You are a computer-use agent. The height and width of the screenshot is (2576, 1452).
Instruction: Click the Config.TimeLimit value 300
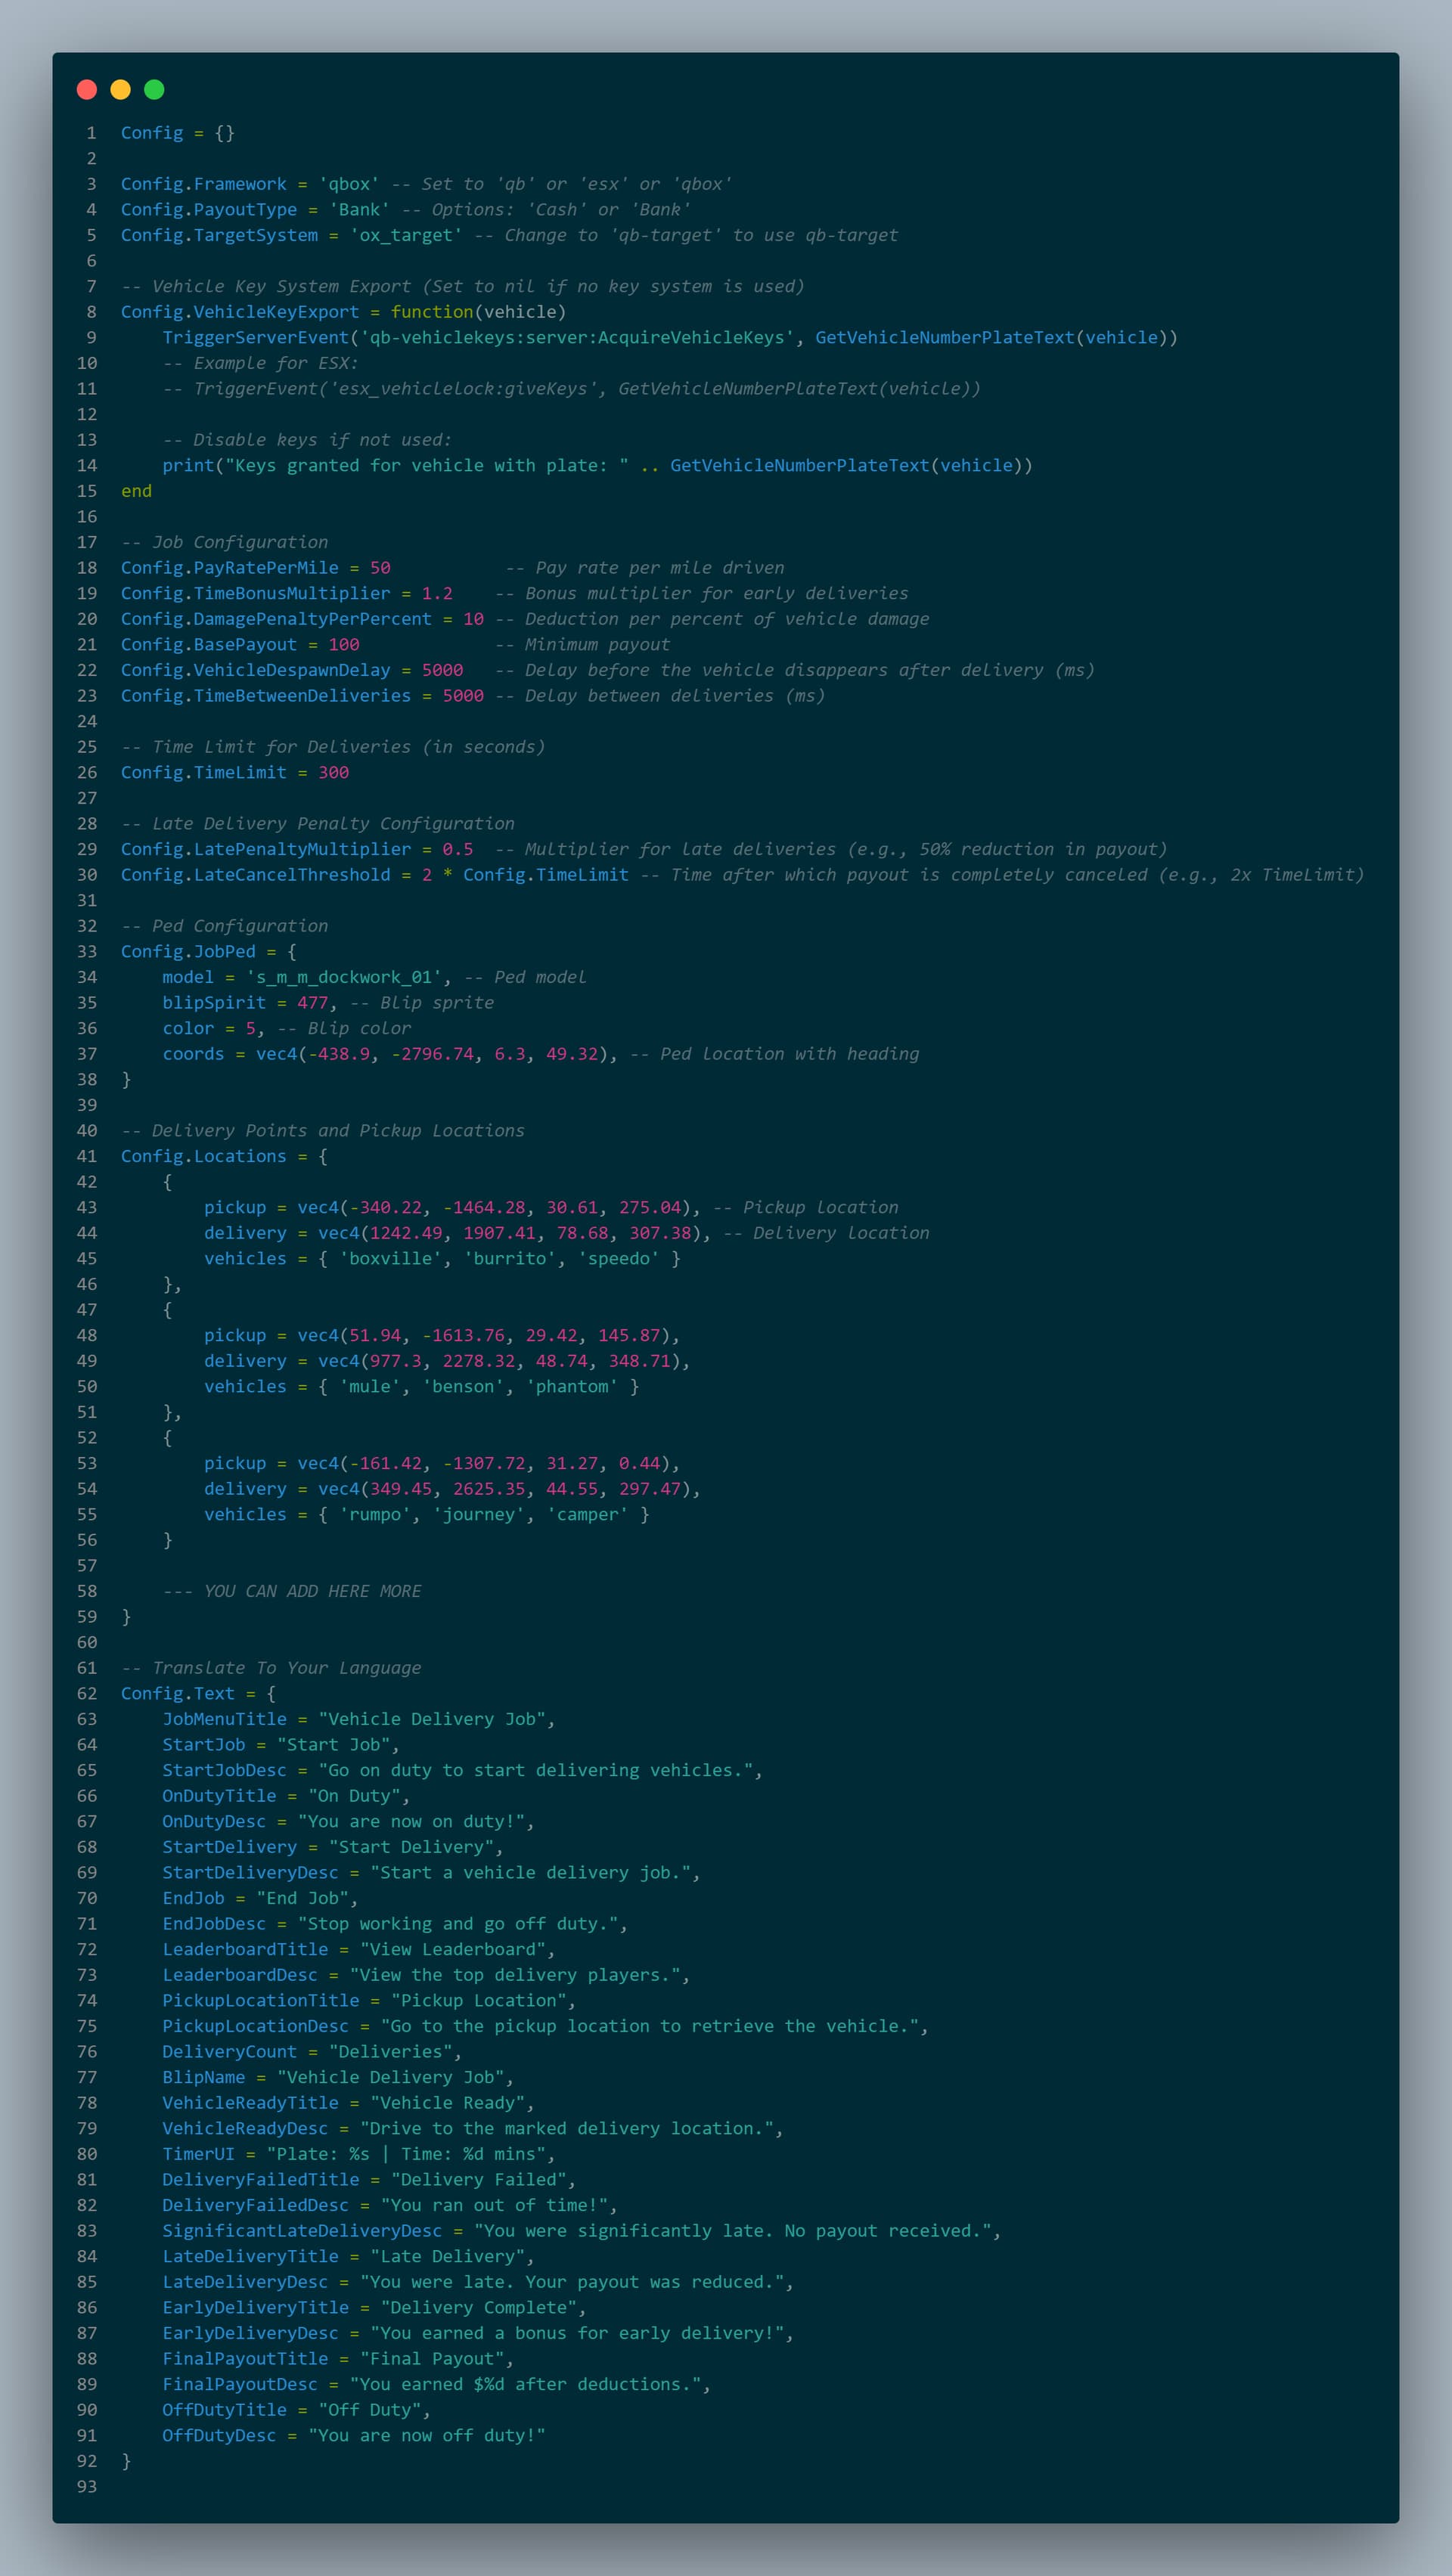333,773
